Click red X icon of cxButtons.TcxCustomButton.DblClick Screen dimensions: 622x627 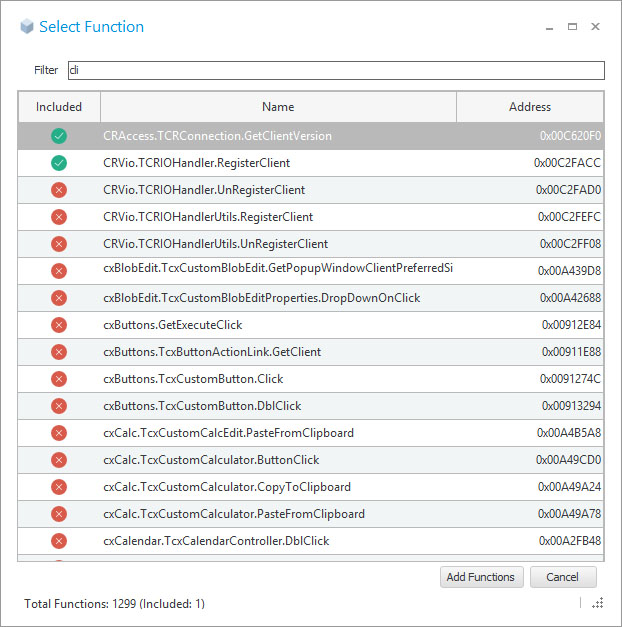[59, 406]
